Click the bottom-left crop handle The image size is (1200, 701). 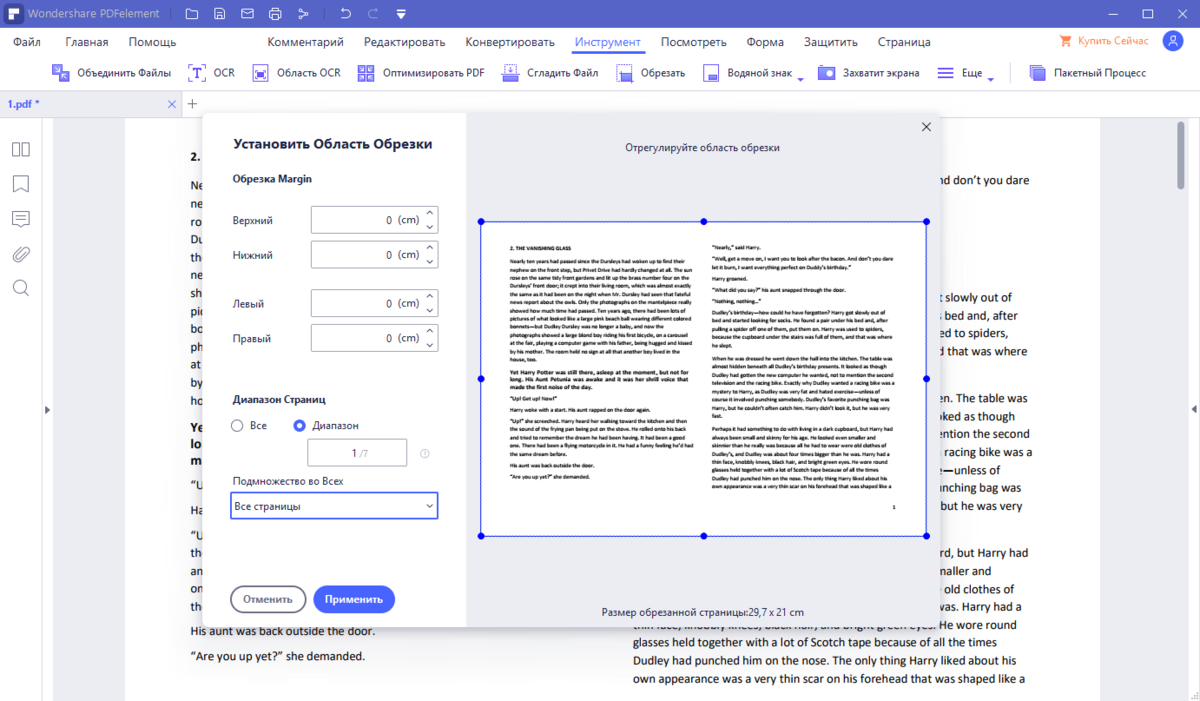(x=481, y=536)
